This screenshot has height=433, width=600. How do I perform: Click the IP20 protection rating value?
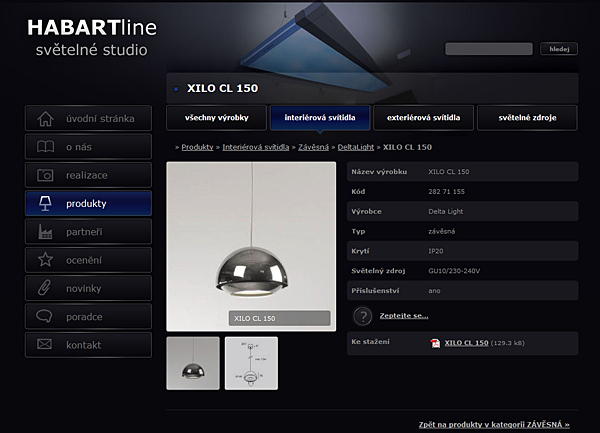click(x=435, y=251)
